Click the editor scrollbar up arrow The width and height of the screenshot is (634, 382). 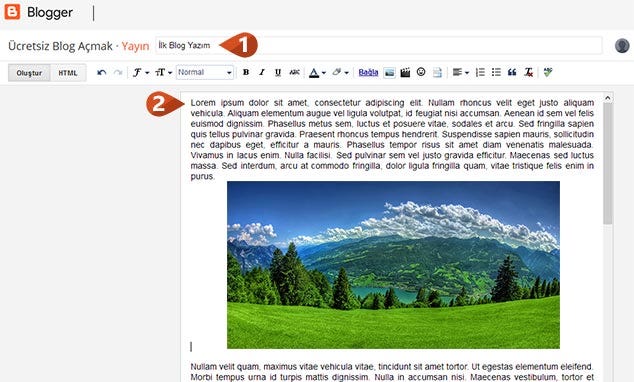[607, 98]
